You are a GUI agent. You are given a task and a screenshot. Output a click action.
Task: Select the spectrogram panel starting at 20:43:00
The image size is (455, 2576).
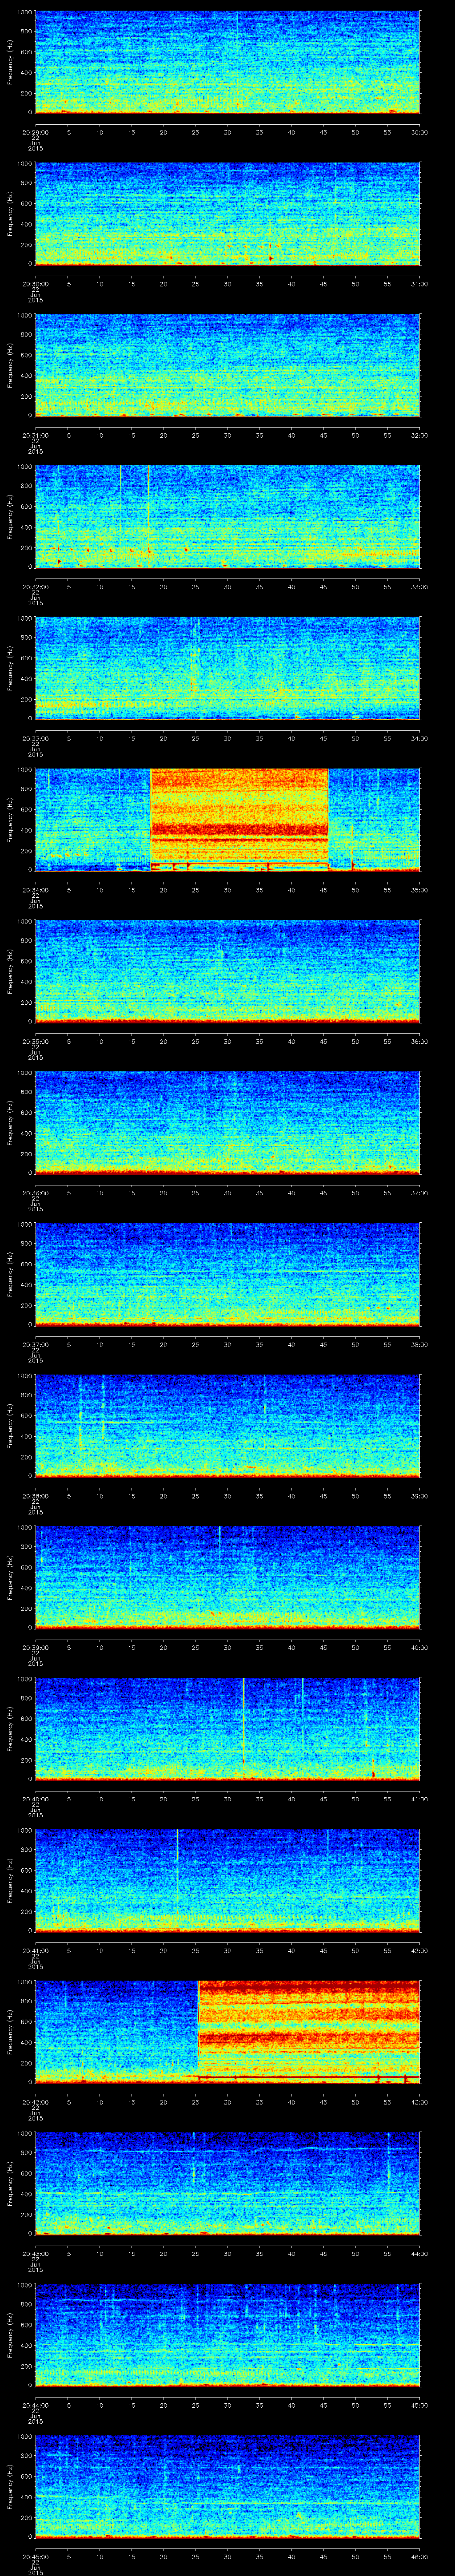click(228, 2183)
